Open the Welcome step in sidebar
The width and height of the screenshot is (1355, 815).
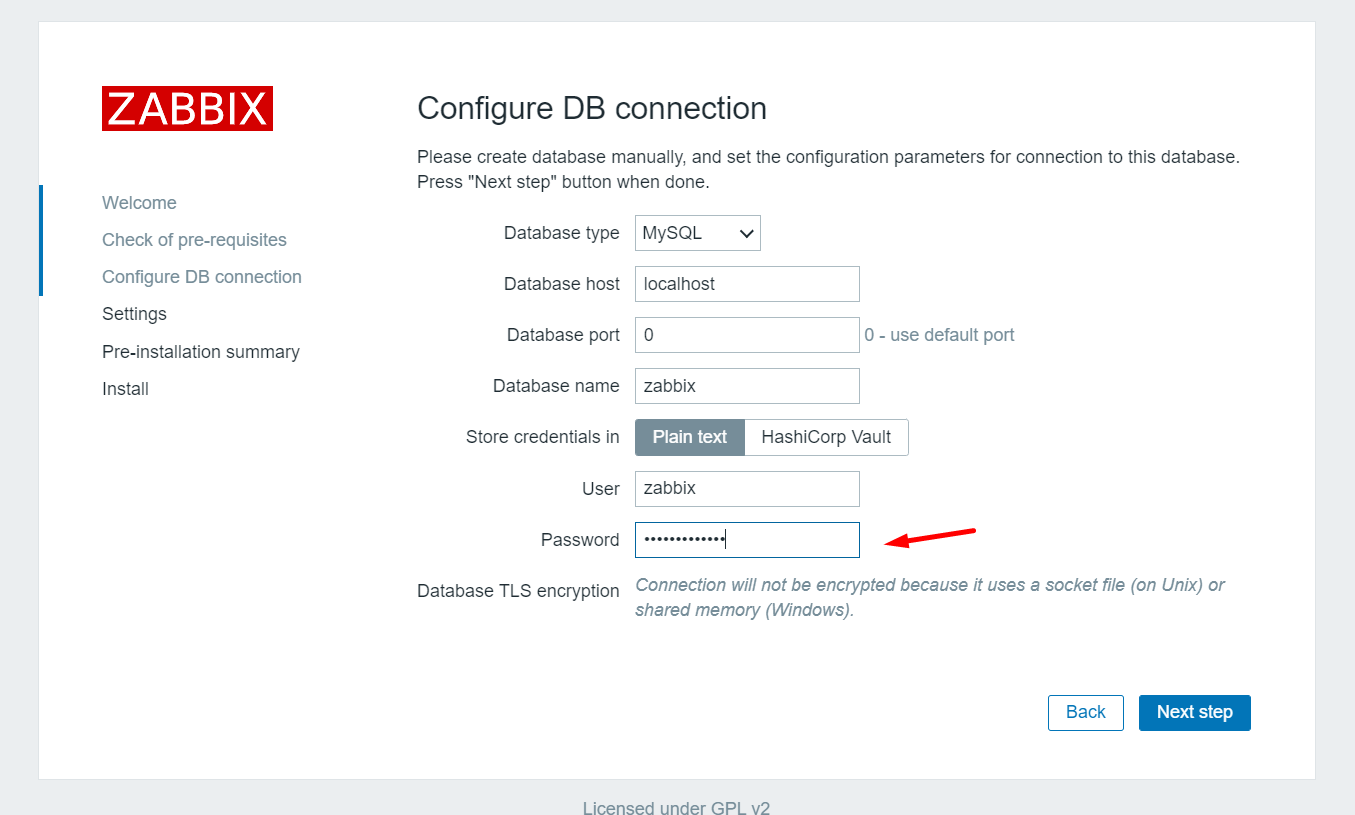pos(139,203)
